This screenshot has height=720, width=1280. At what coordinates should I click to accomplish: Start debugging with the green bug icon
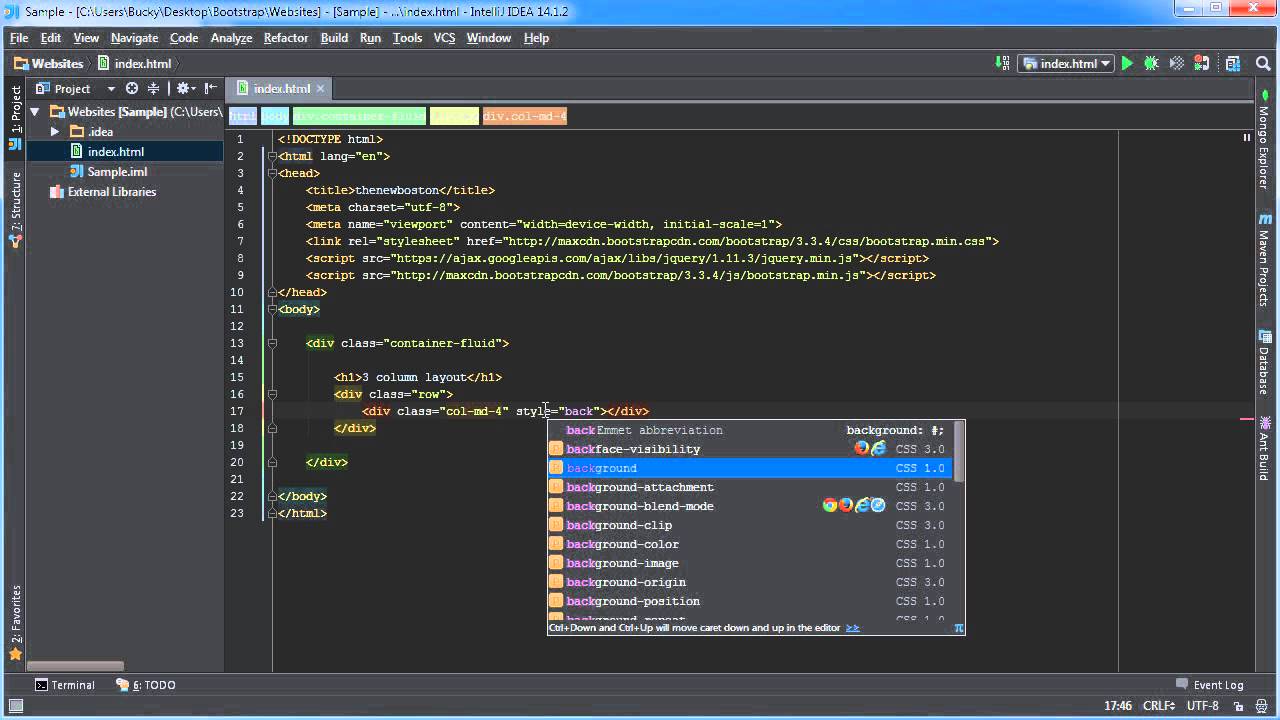[1151, 64]
